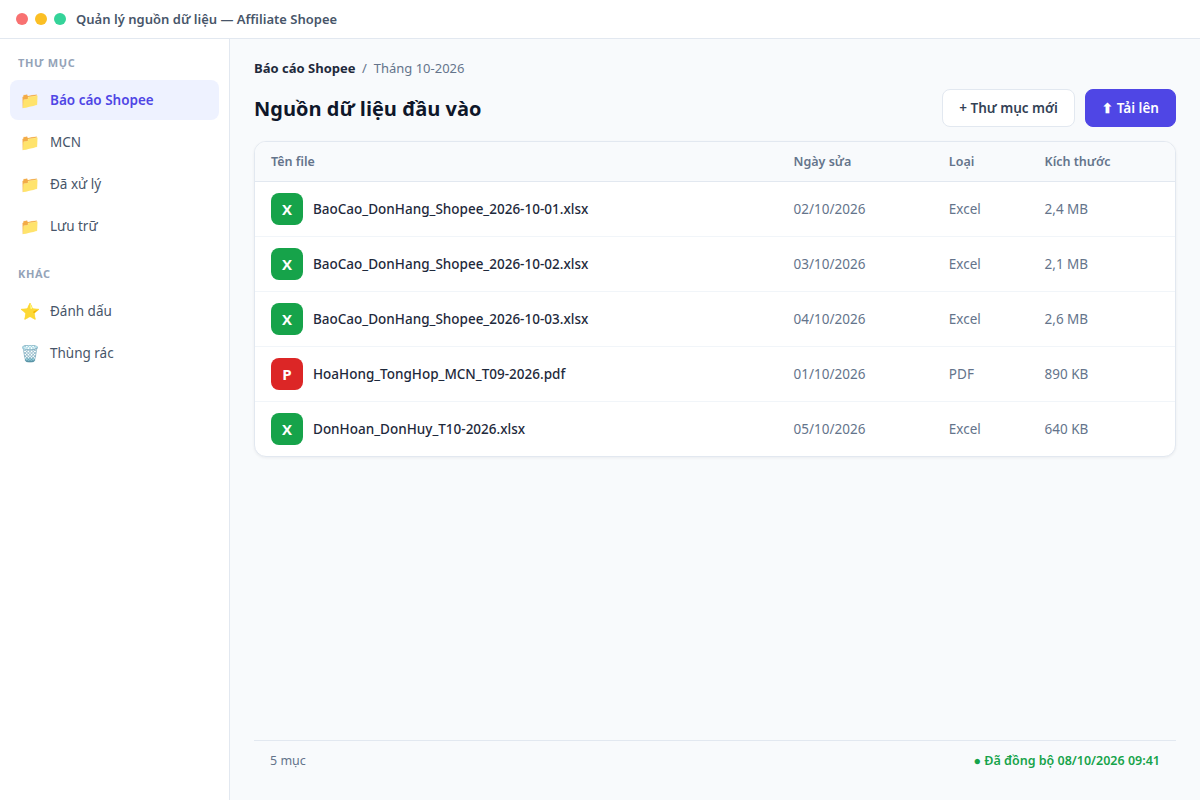The height and width of the screenshot is (800, 1200).
Task: Select file BaoCao_DonHang_Shopee_2026-10-03.xlsx
Action: [715, 319]
